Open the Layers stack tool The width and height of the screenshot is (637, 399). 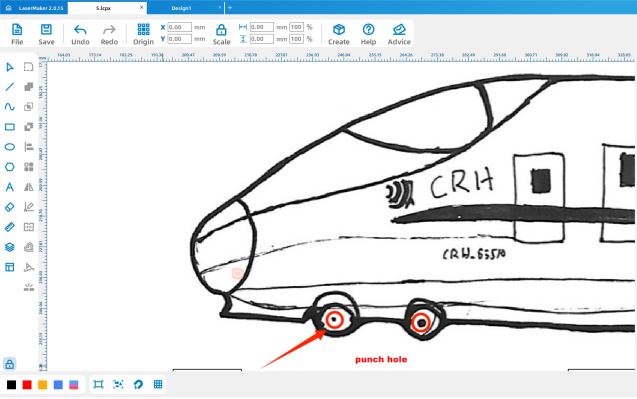coord(10,247)
